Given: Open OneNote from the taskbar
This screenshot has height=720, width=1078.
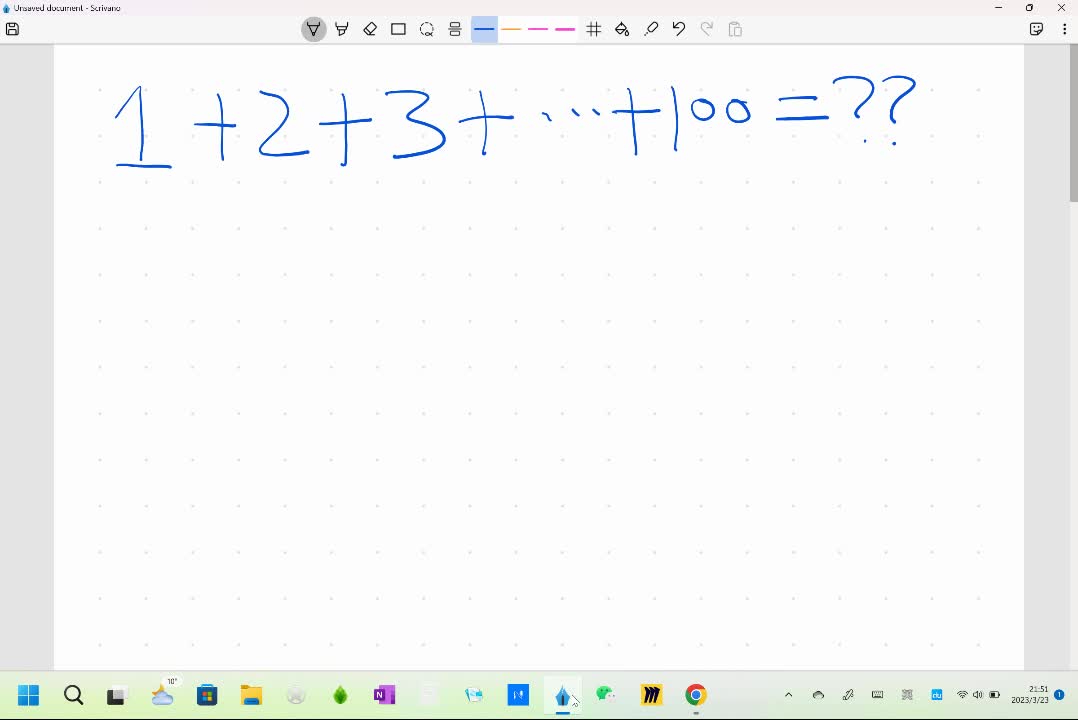Looking at the screenshot, I should pyautogui.click(x=384, y=695).
